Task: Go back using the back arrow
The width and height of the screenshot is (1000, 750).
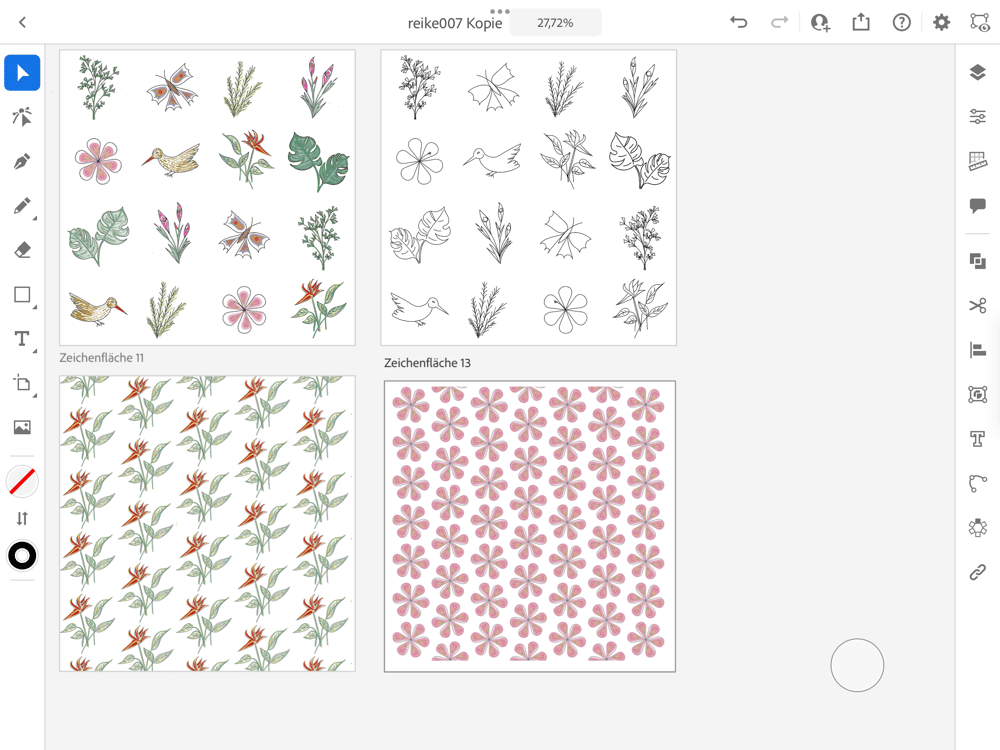Action: pos(22,22)
